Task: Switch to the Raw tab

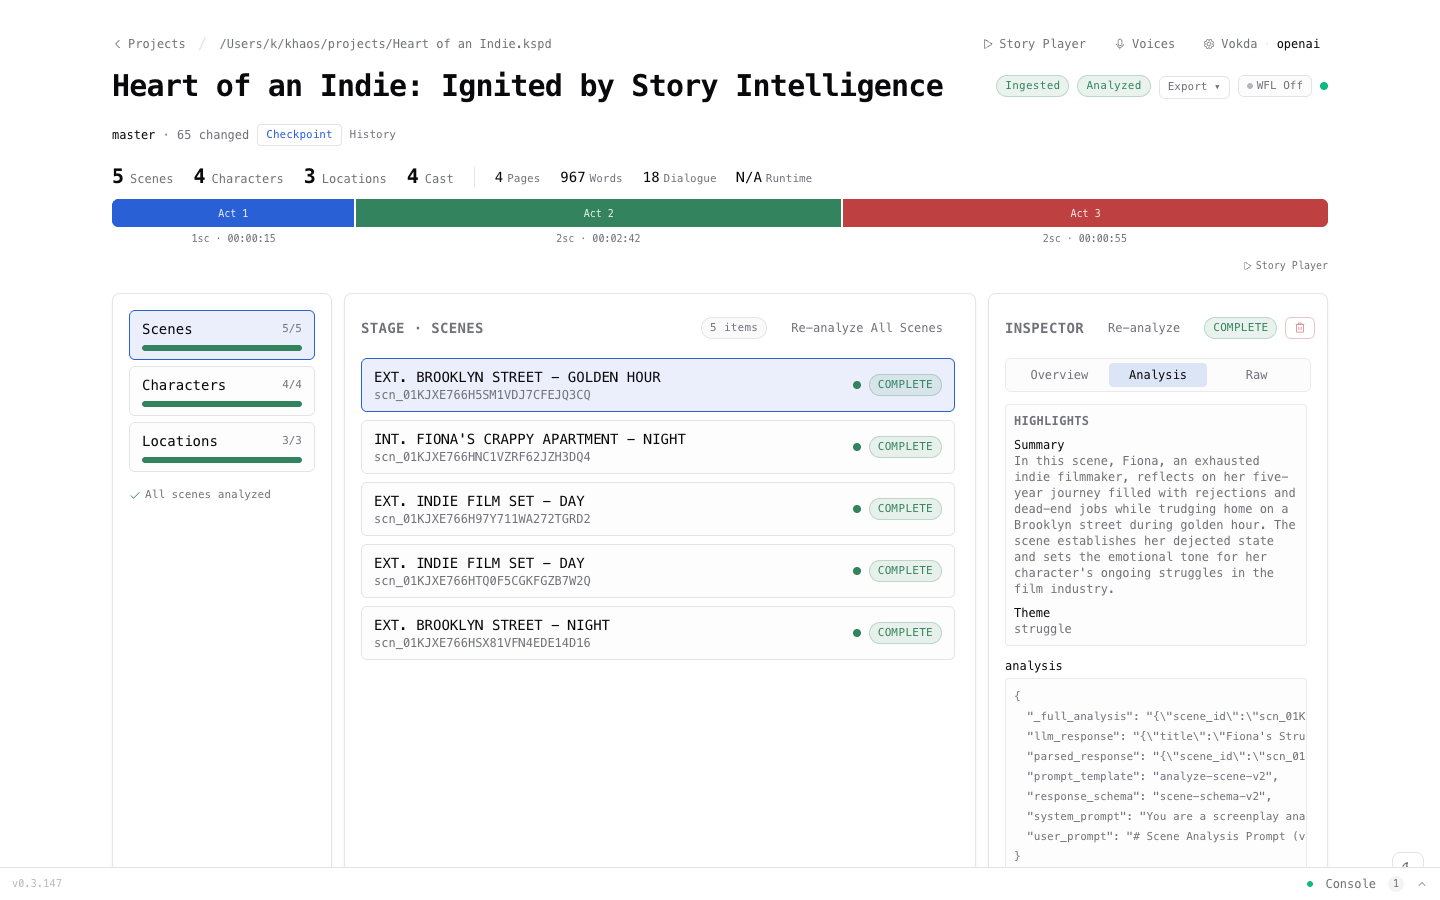Action: coord(1256,374)
